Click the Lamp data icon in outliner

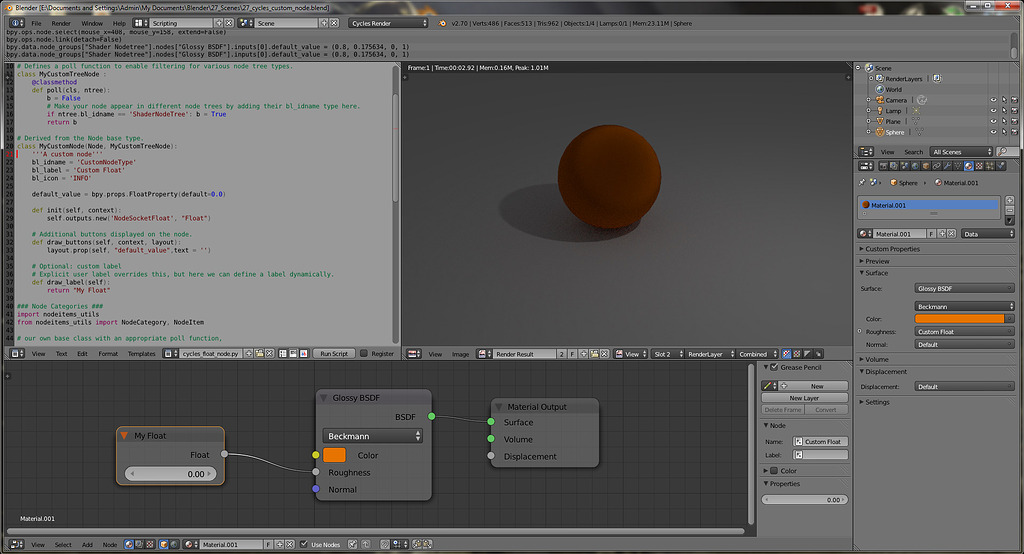click(916, 110)
